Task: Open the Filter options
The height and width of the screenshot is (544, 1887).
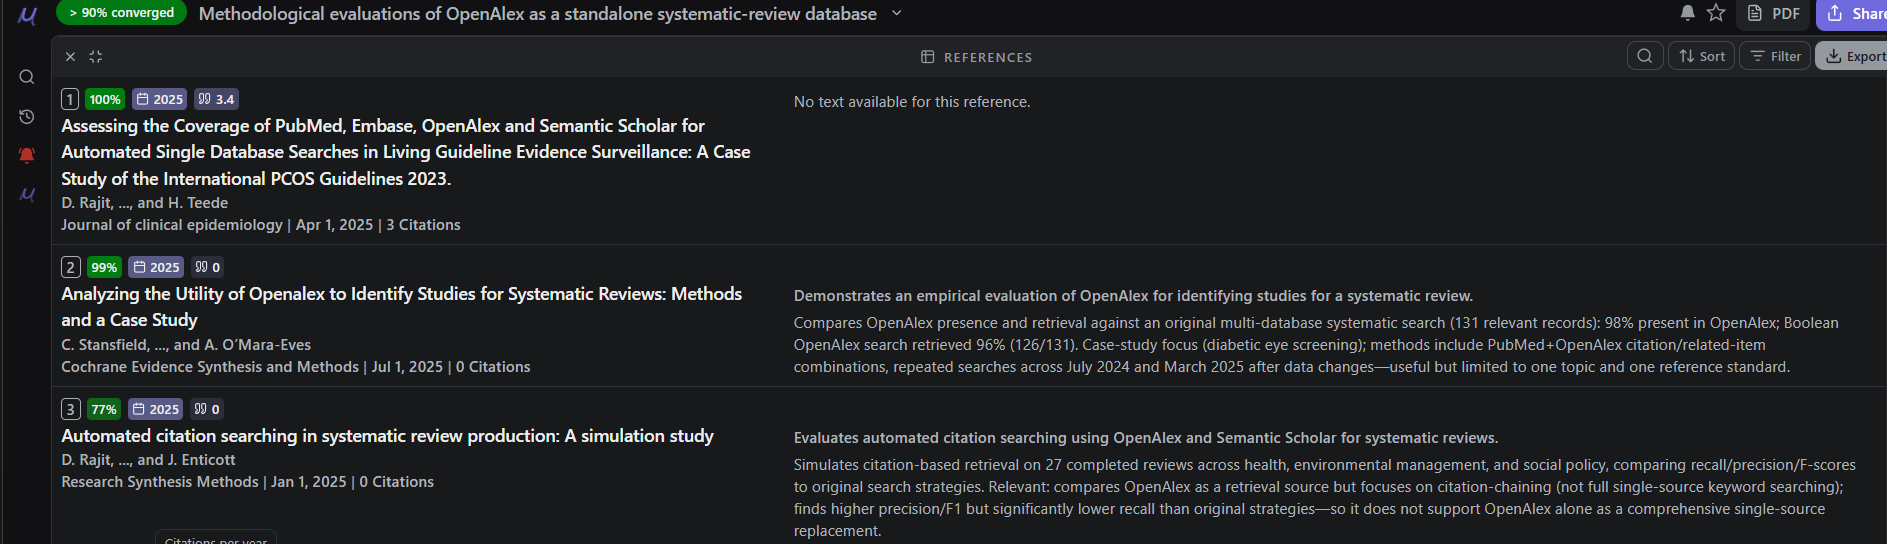Action: pyautogui.click(x=1775, y=56)
